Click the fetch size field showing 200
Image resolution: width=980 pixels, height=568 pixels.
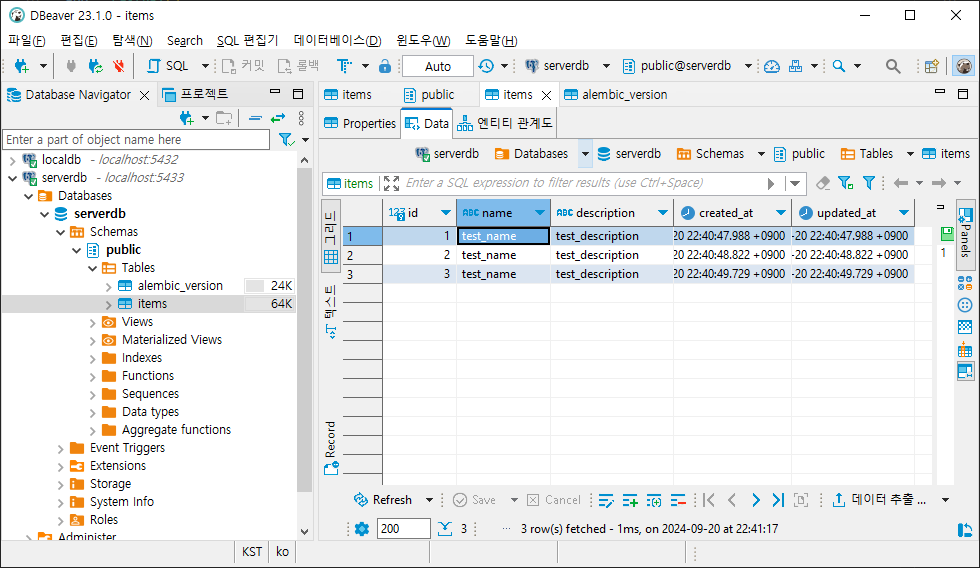point(404,529)
